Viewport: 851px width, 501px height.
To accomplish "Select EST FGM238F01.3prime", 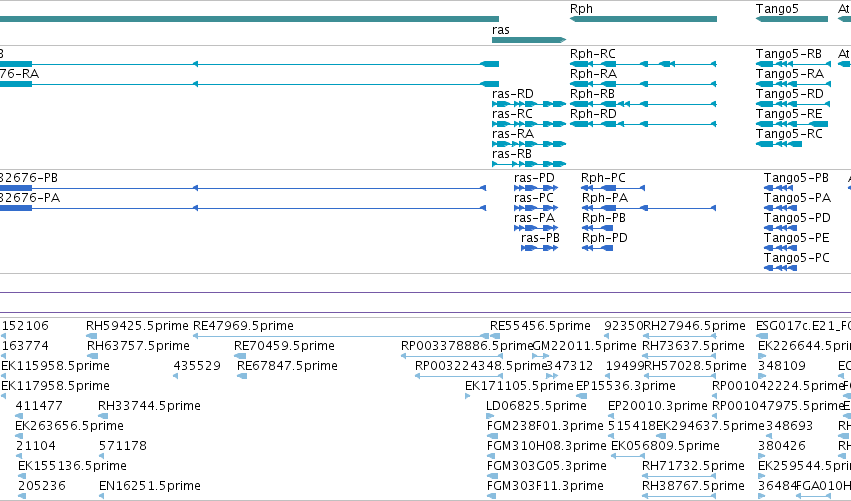I will click(x=545, y=426).
